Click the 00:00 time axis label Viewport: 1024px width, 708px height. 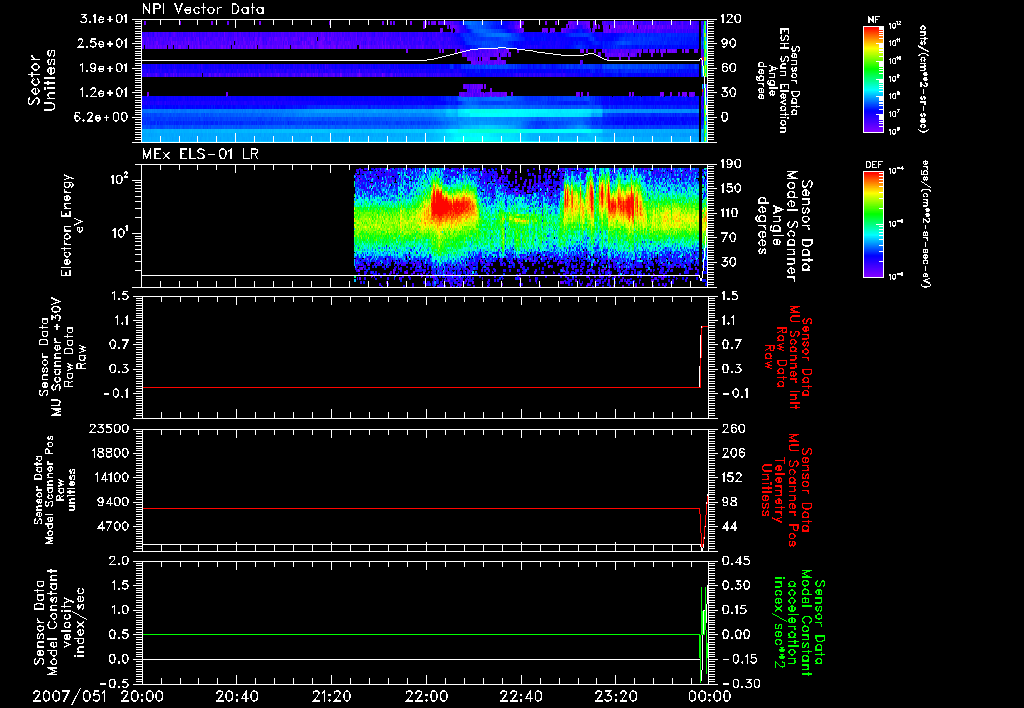tap(710, 696)
